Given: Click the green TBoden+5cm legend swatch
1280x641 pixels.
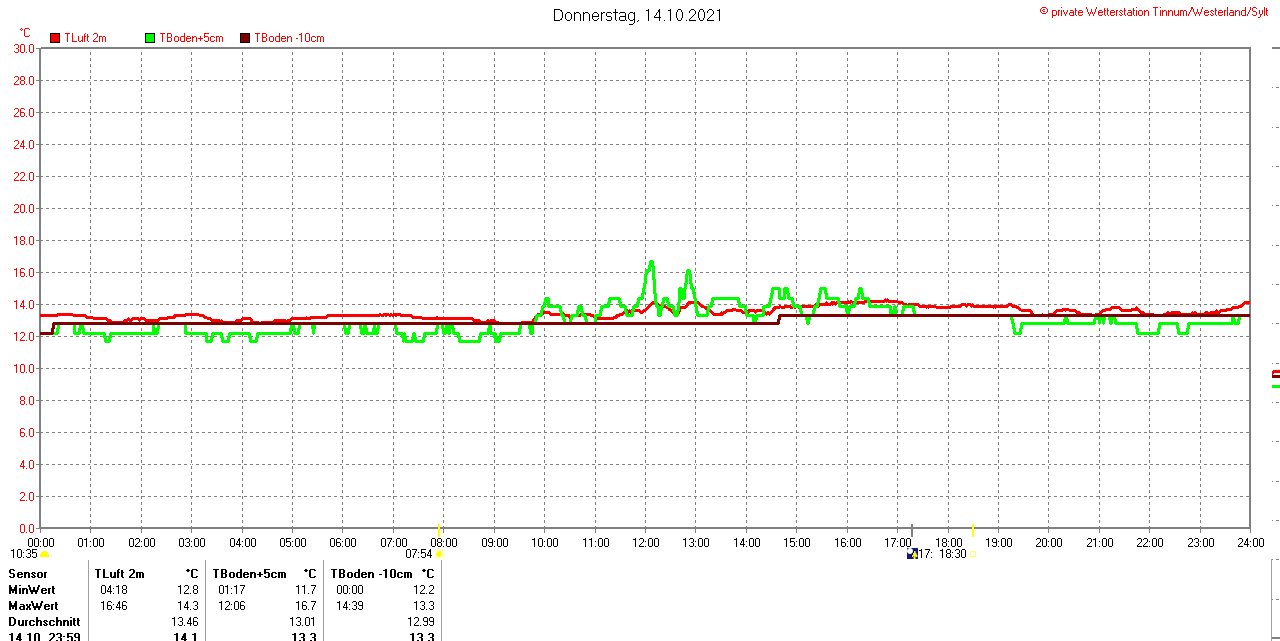Looking at the screenshot, I should point(150,38).
